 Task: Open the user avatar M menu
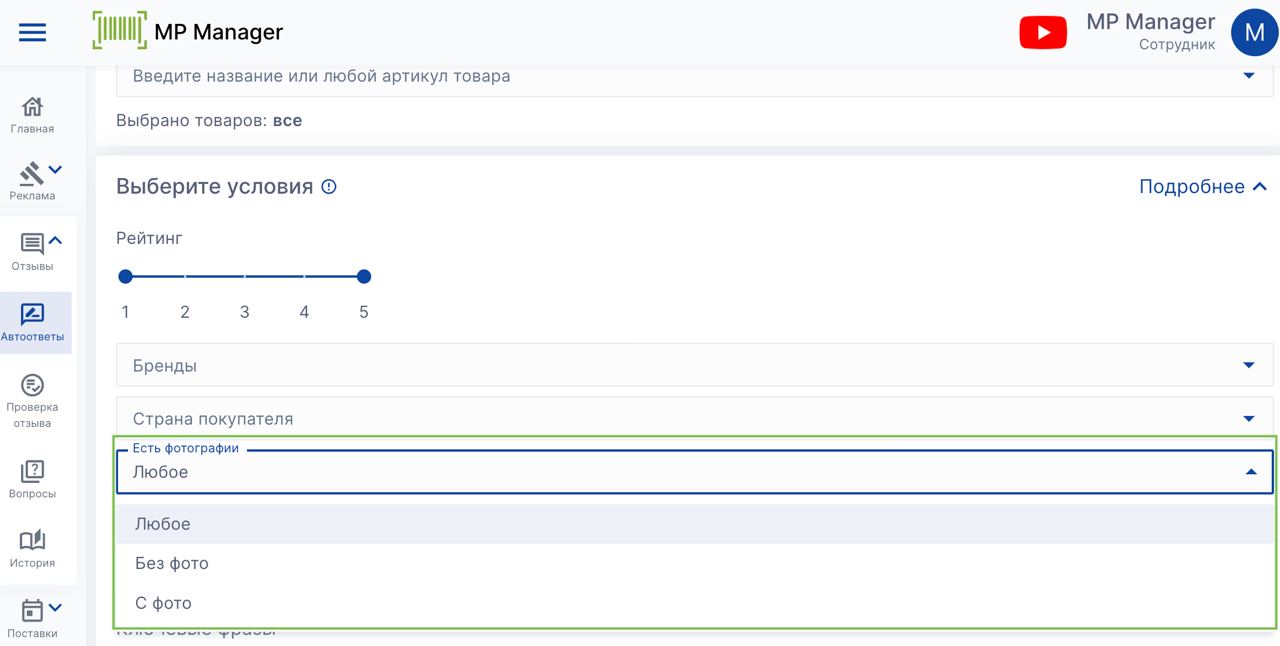(x=1254, y=33)
